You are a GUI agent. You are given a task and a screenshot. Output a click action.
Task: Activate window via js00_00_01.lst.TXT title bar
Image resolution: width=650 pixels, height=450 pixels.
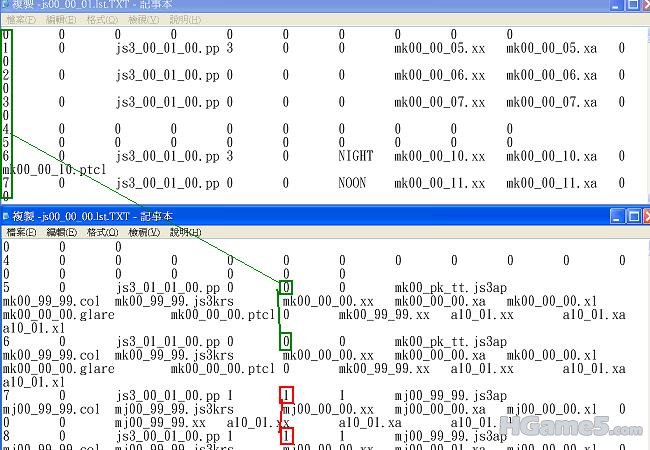tap(300, 5)
